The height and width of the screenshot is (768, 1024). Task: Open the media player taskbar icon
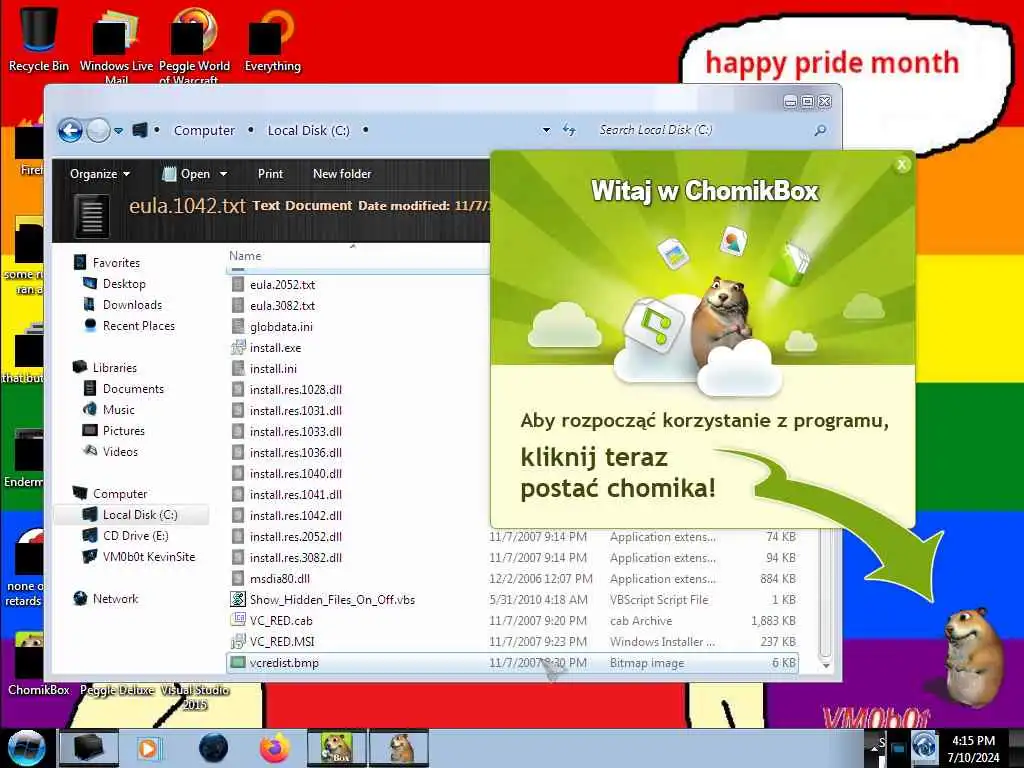149,748
